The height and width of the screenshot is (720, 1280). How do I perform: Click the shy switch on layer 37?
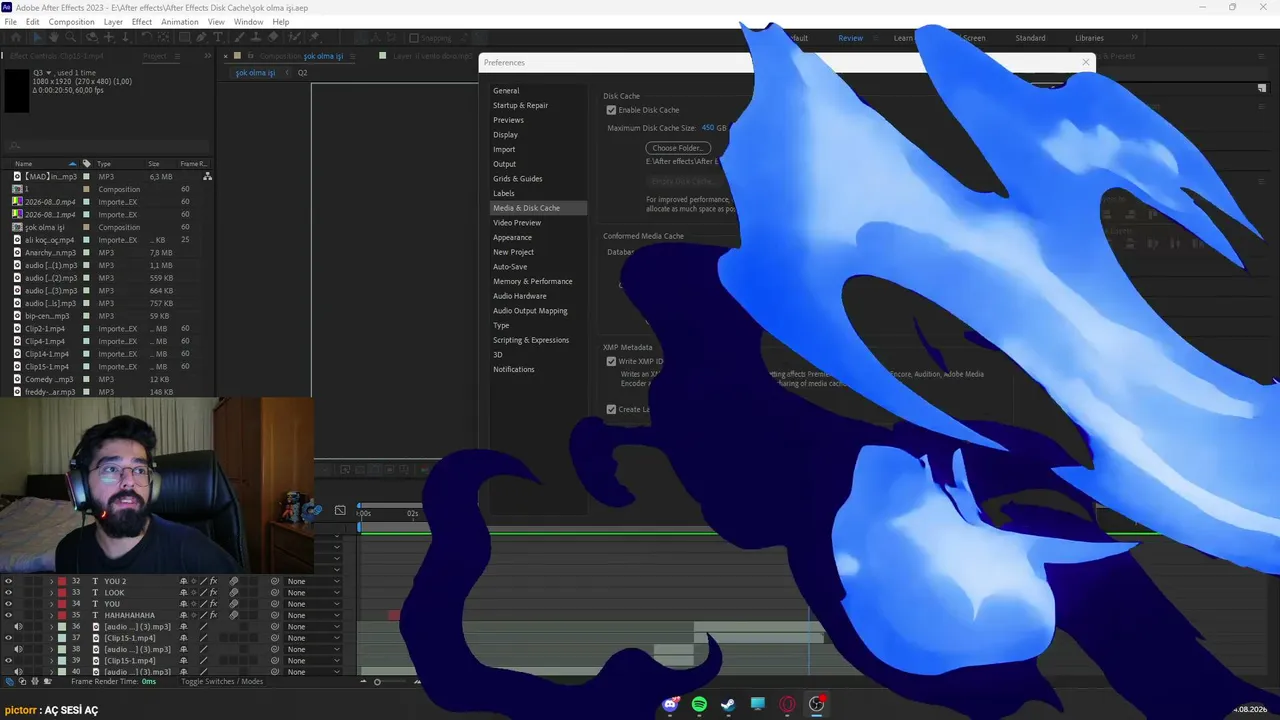coord(183,638)
